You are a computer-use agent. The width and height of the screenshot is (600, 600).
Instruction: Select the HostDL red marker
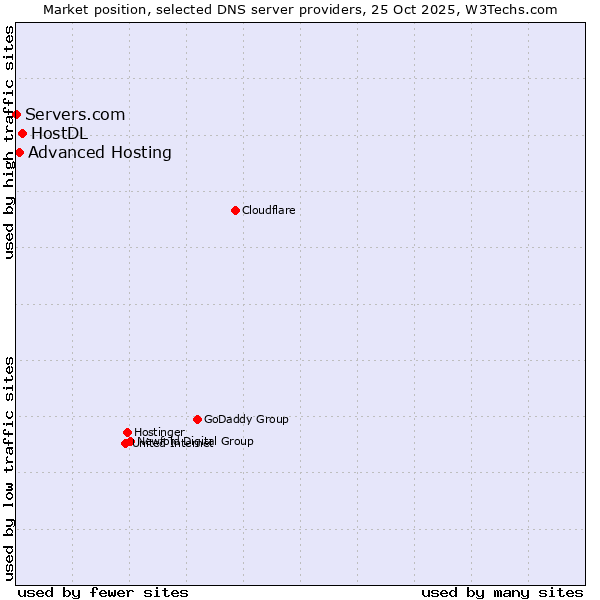pyautogui.click(x=22, y=133)
